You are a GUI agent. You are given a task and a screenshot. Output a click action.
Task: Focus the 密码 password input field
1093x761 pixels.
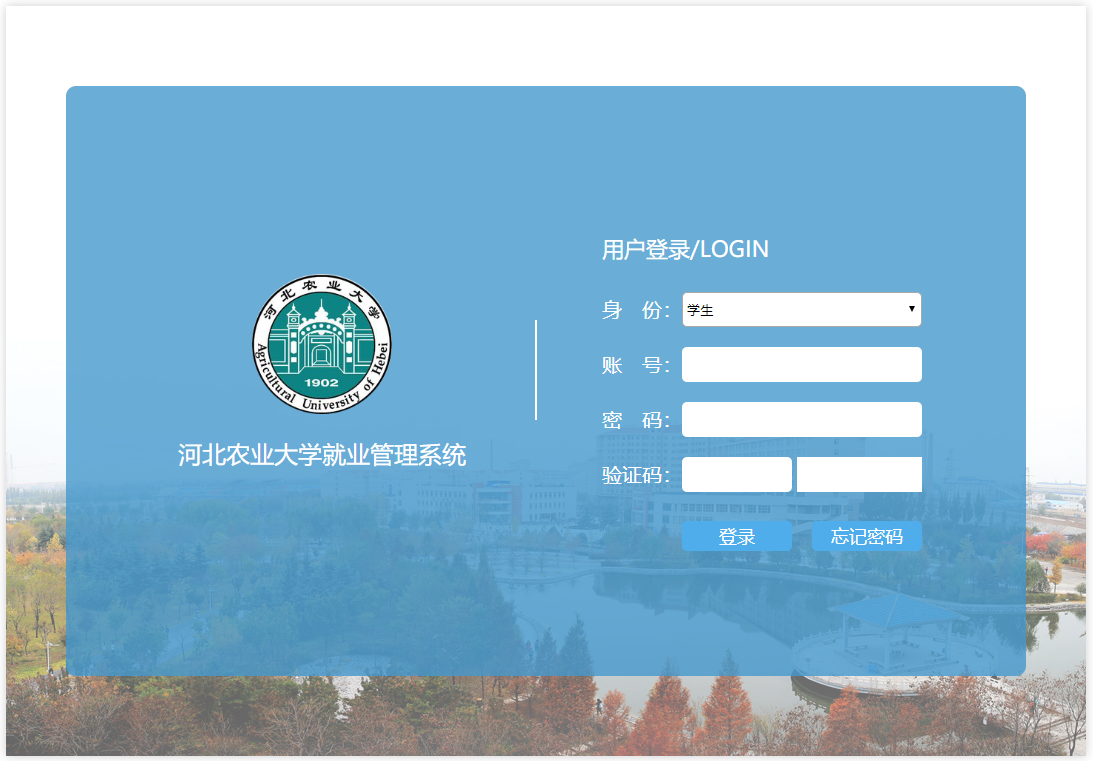pyautogui.click(x=802, y=420)
